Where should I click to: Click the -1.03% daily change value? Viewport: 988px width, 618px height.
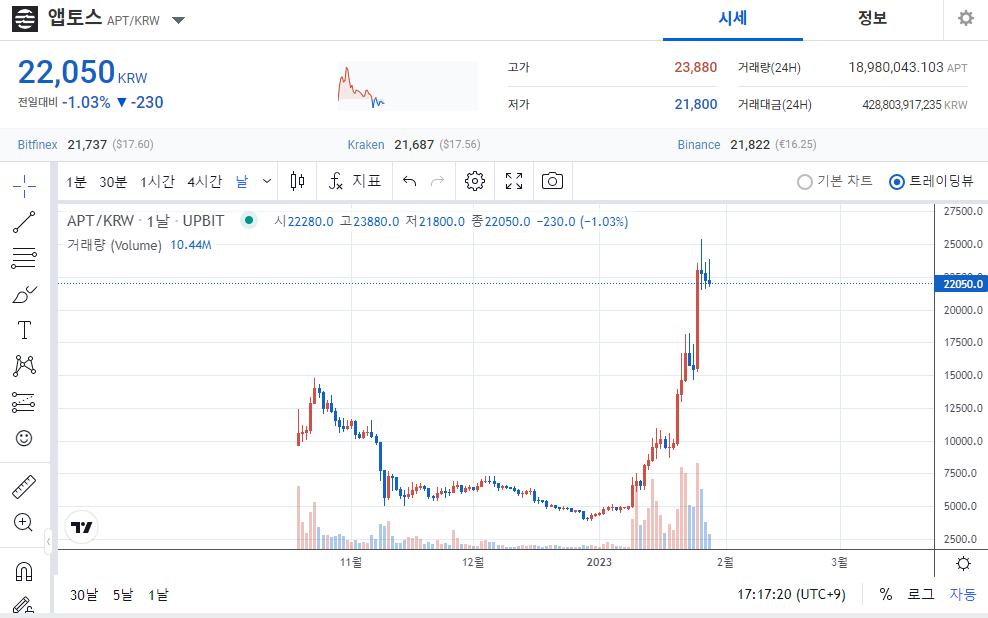coord(86,102)
